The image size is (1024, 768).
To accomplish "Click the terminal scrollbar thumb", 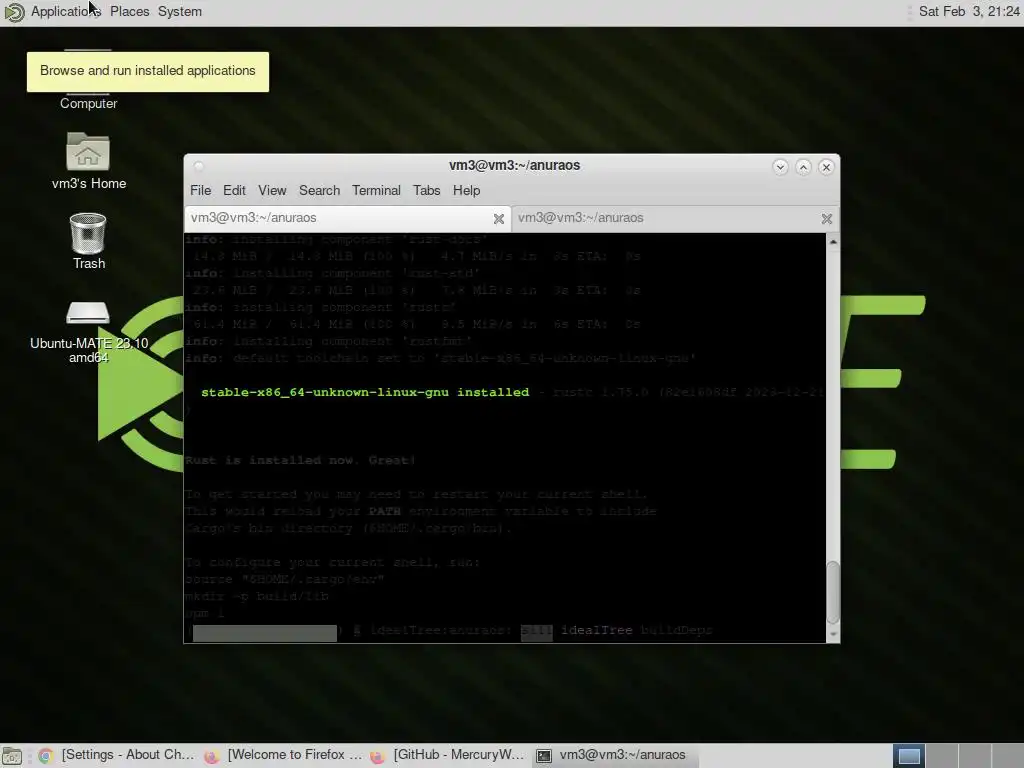I will pos(833,592).
